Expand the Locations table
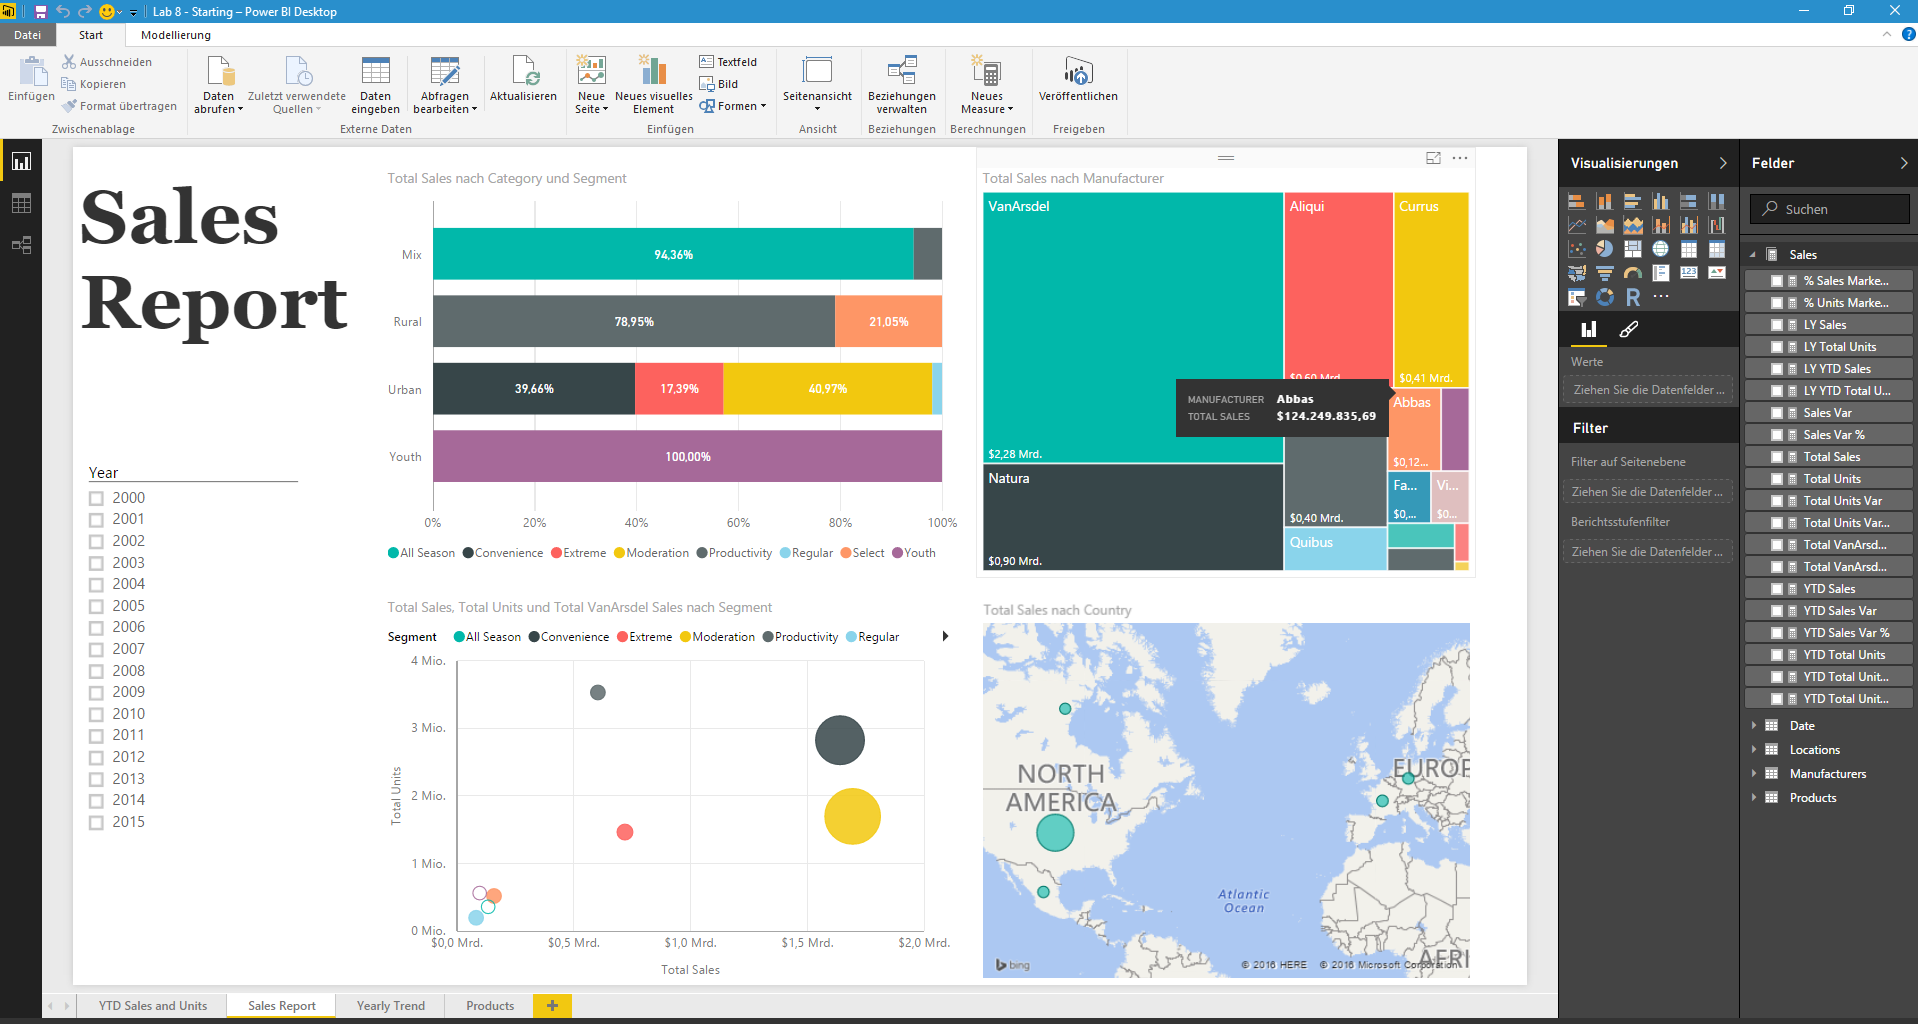 tap(1754, 749)
